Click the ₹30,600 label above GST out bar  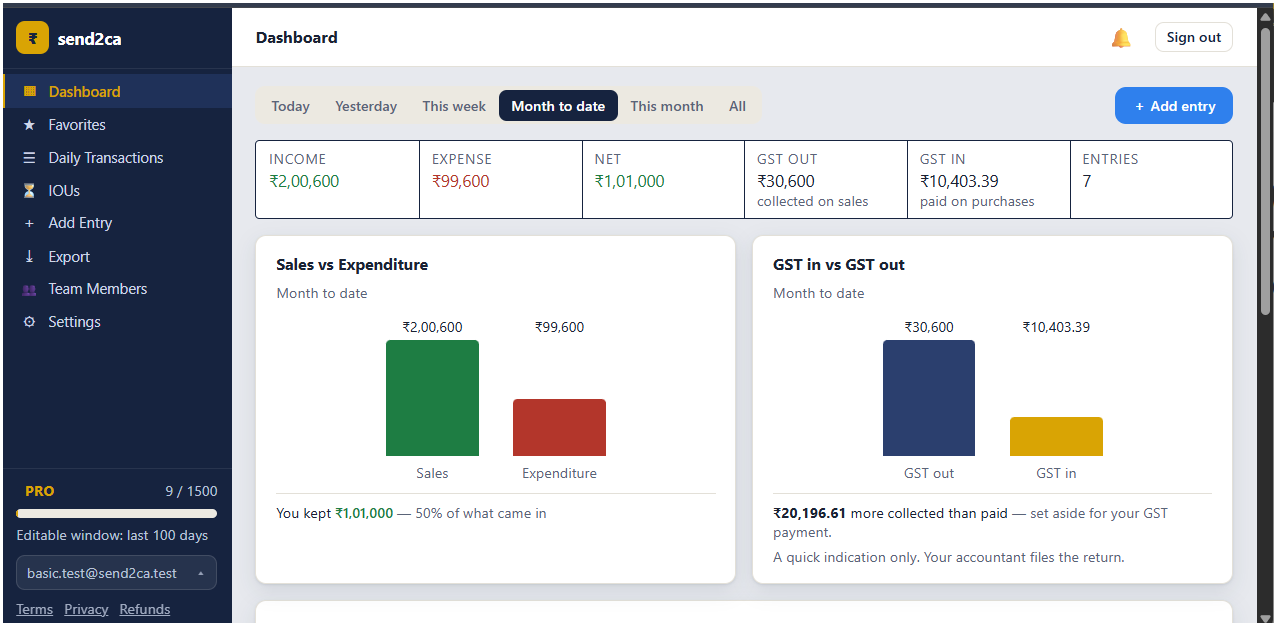[x=929, y=327]
